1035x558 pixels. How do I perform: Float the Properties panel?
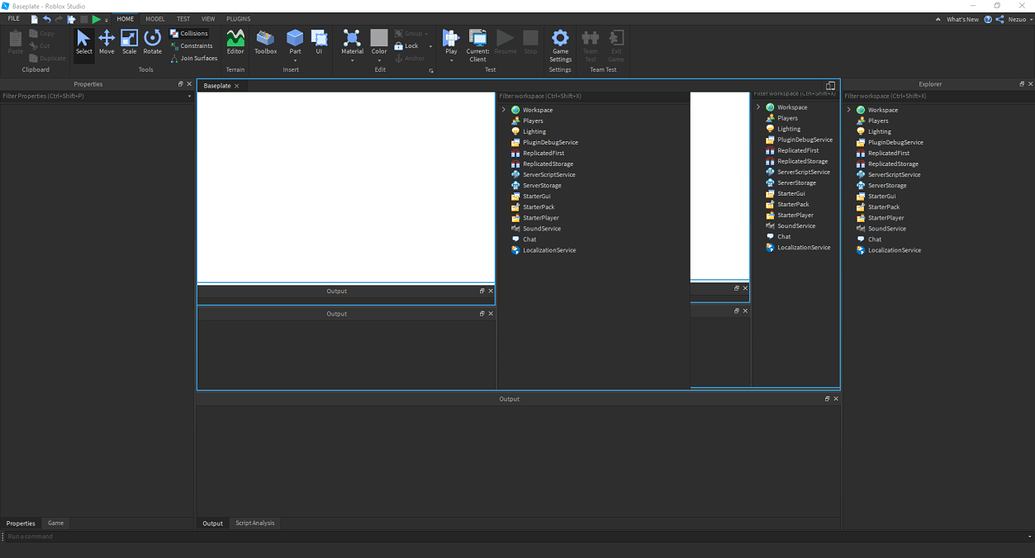tap(180, 84)
